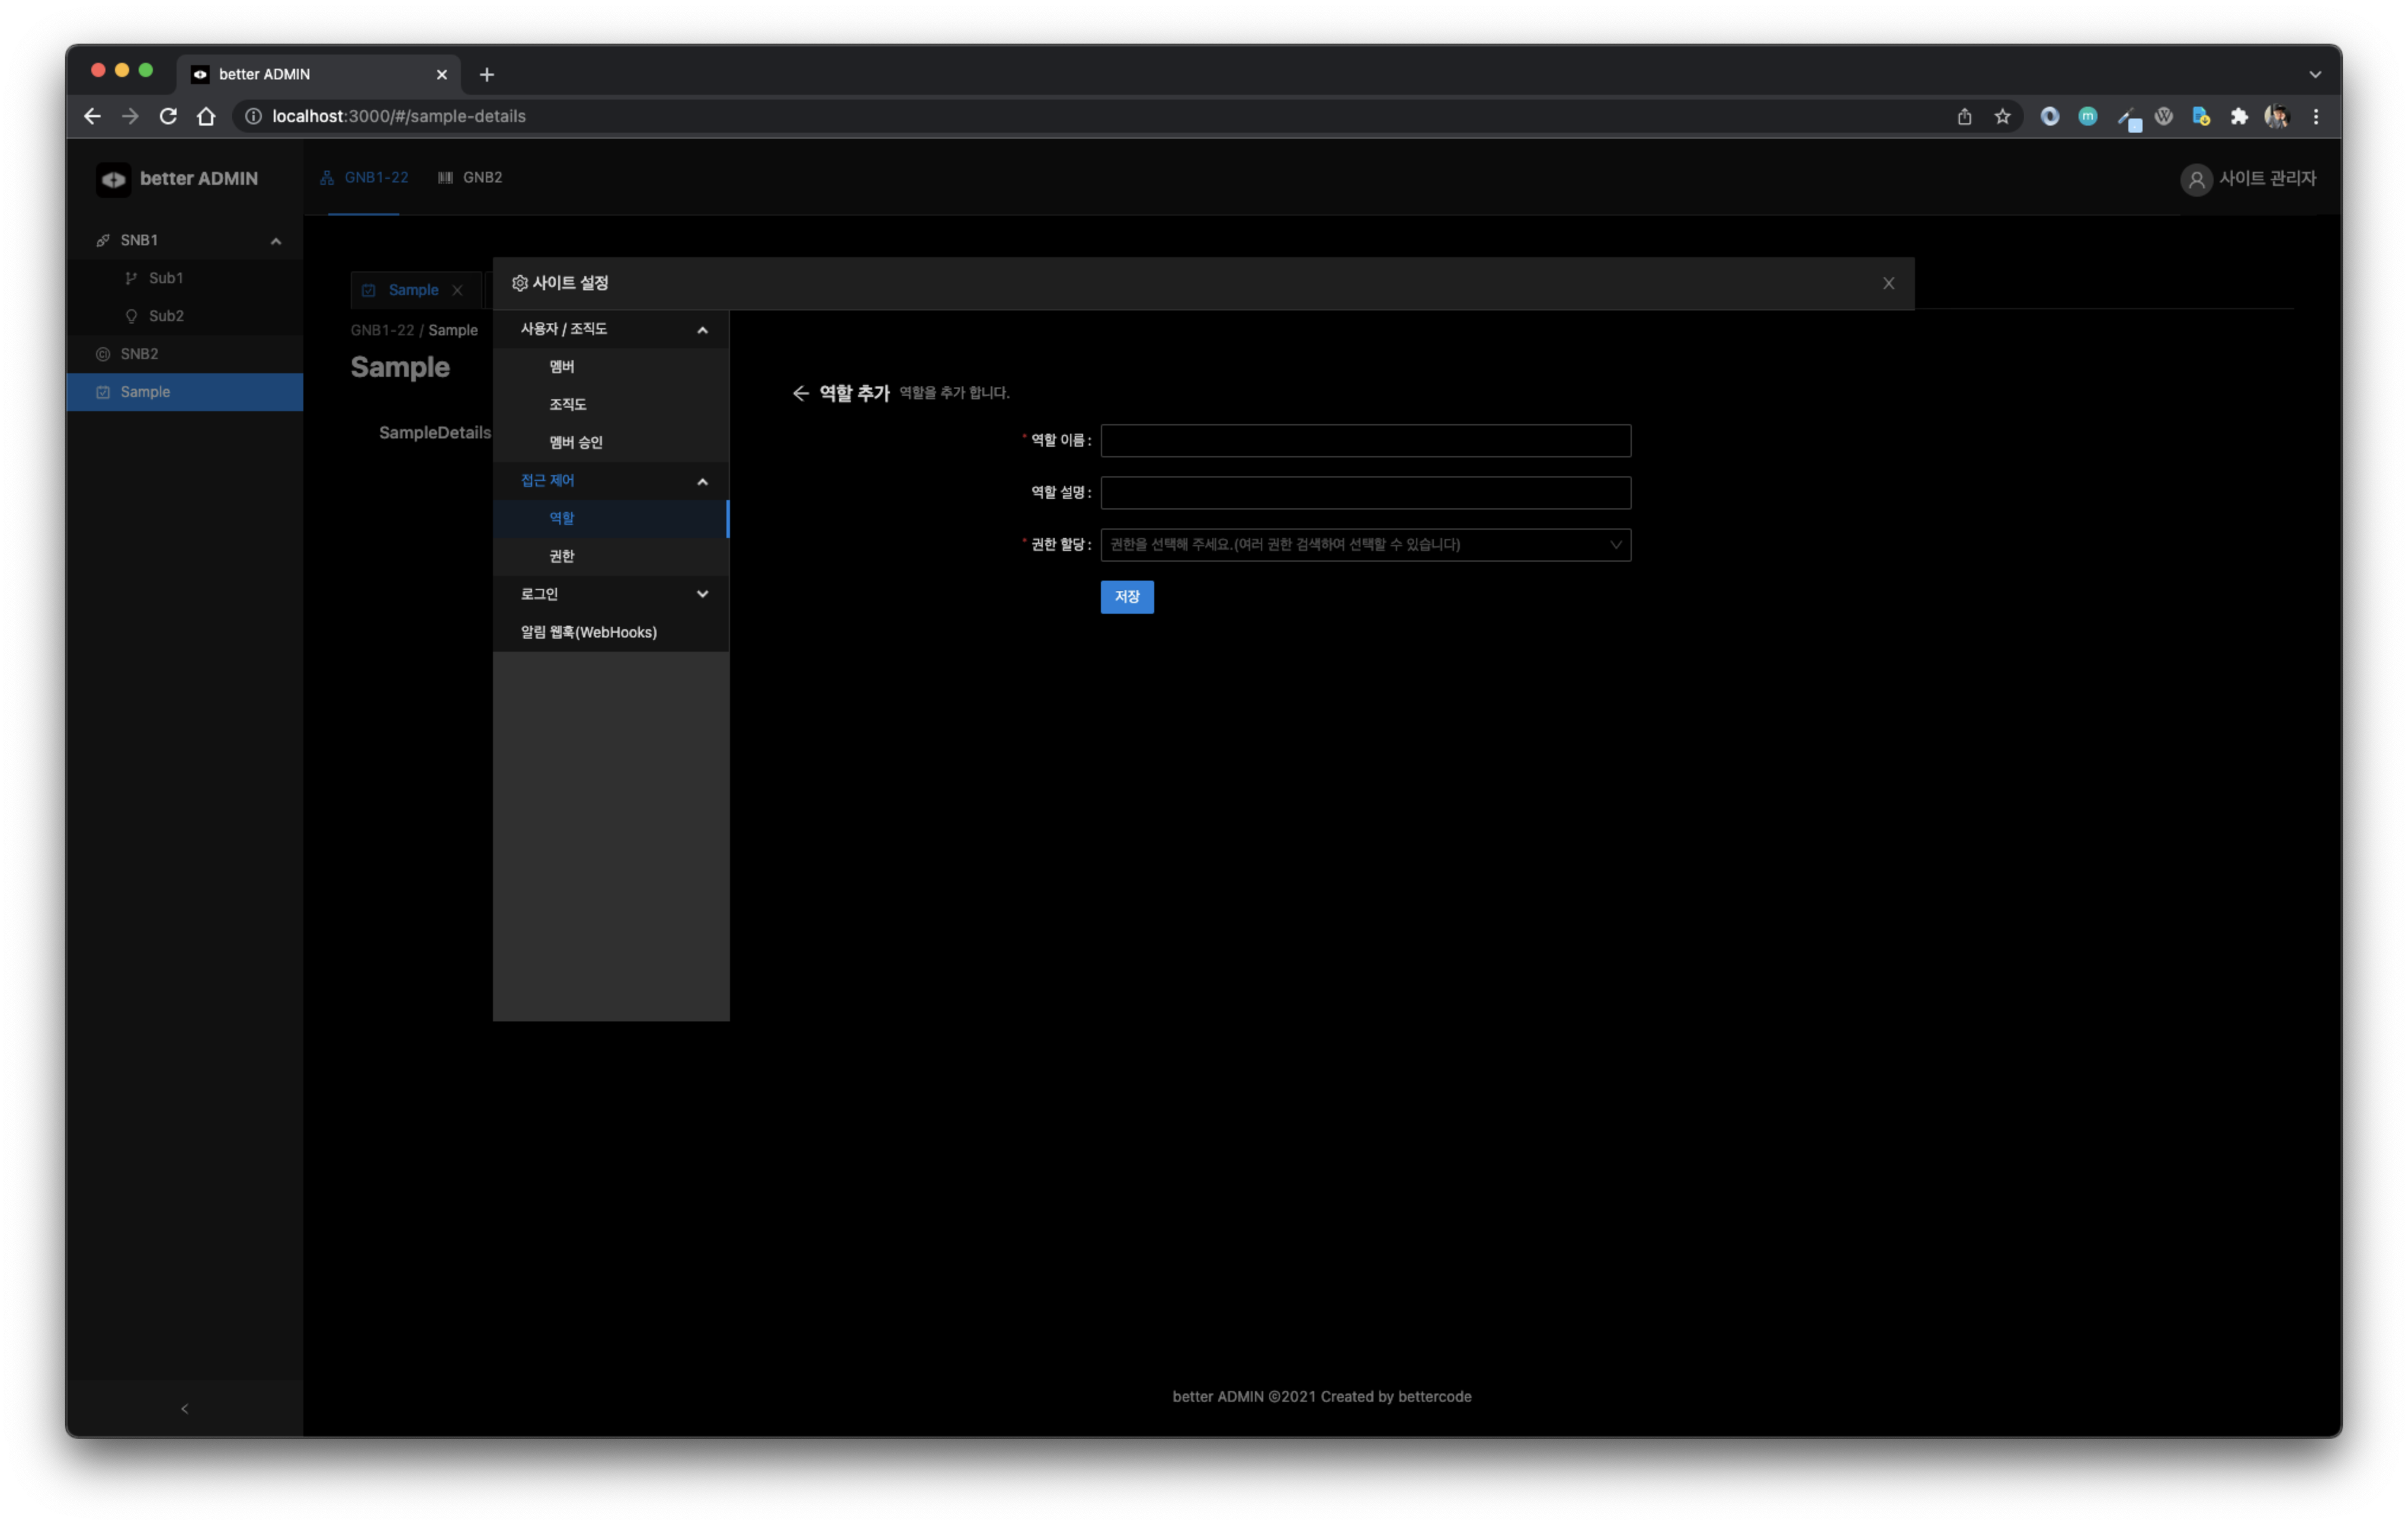The height and width of the screenshot is (1525, 2408).
Task: Open the 권한 할당 dropdown
Action: click(x=1364, y=545)
